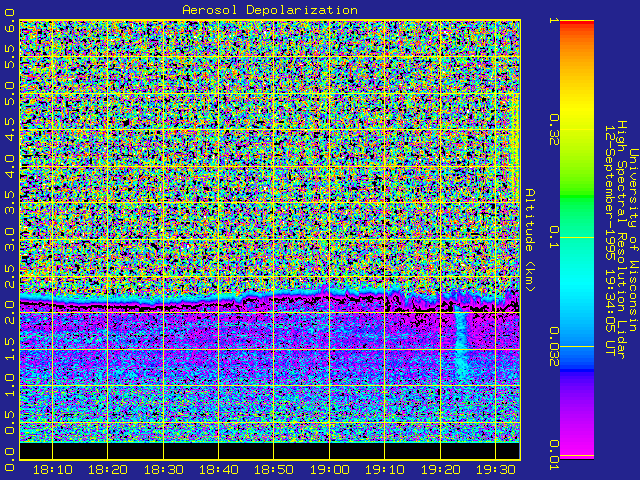Viewport: 640px width, 480px height.
Task: Click the 5.5 altitude axis label
Action: pyautogui.click(x=9, y=56)
